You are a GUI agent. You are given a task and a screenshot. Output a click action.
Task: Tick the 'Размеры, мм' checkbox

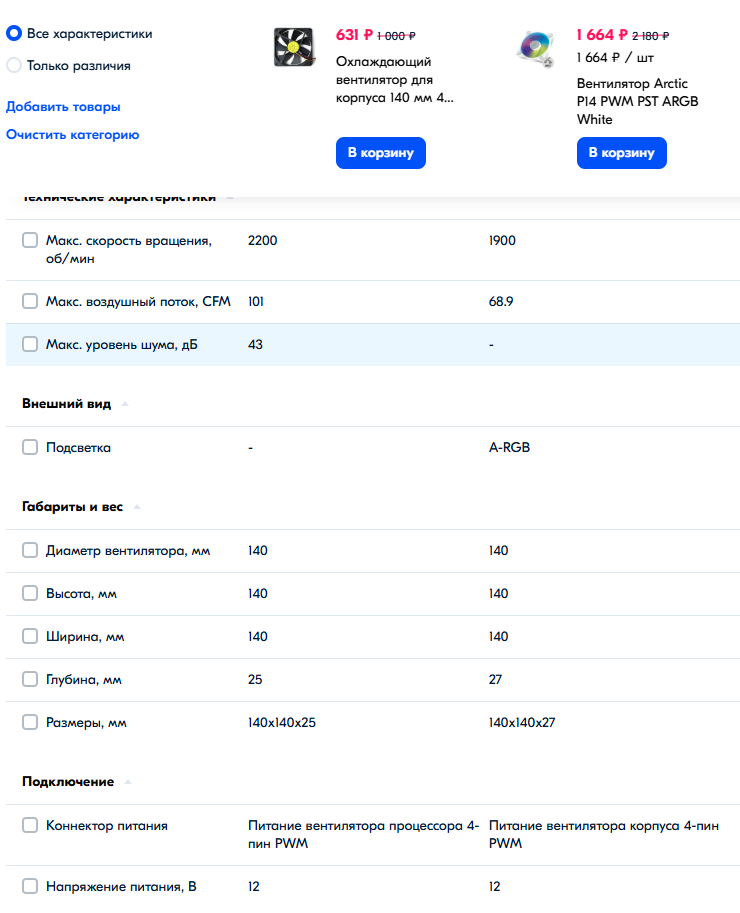point(30,723)
